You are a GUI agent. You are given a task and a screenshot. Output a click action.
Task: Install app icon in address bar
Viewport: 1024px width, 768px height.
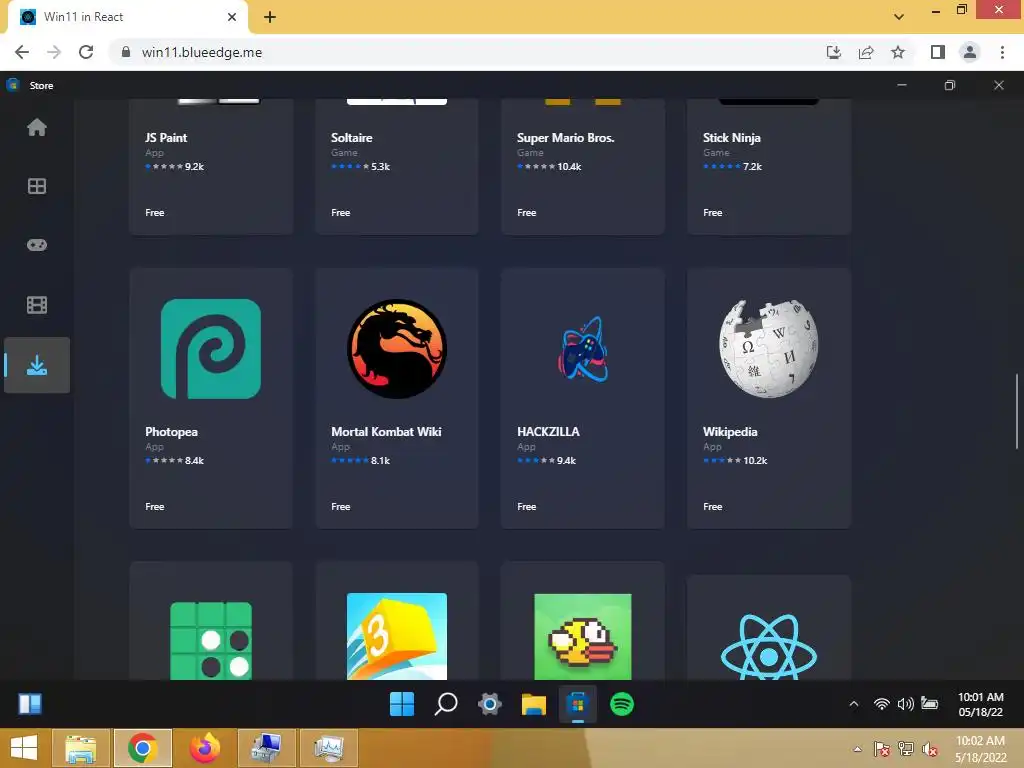click(x=834, y=52)
